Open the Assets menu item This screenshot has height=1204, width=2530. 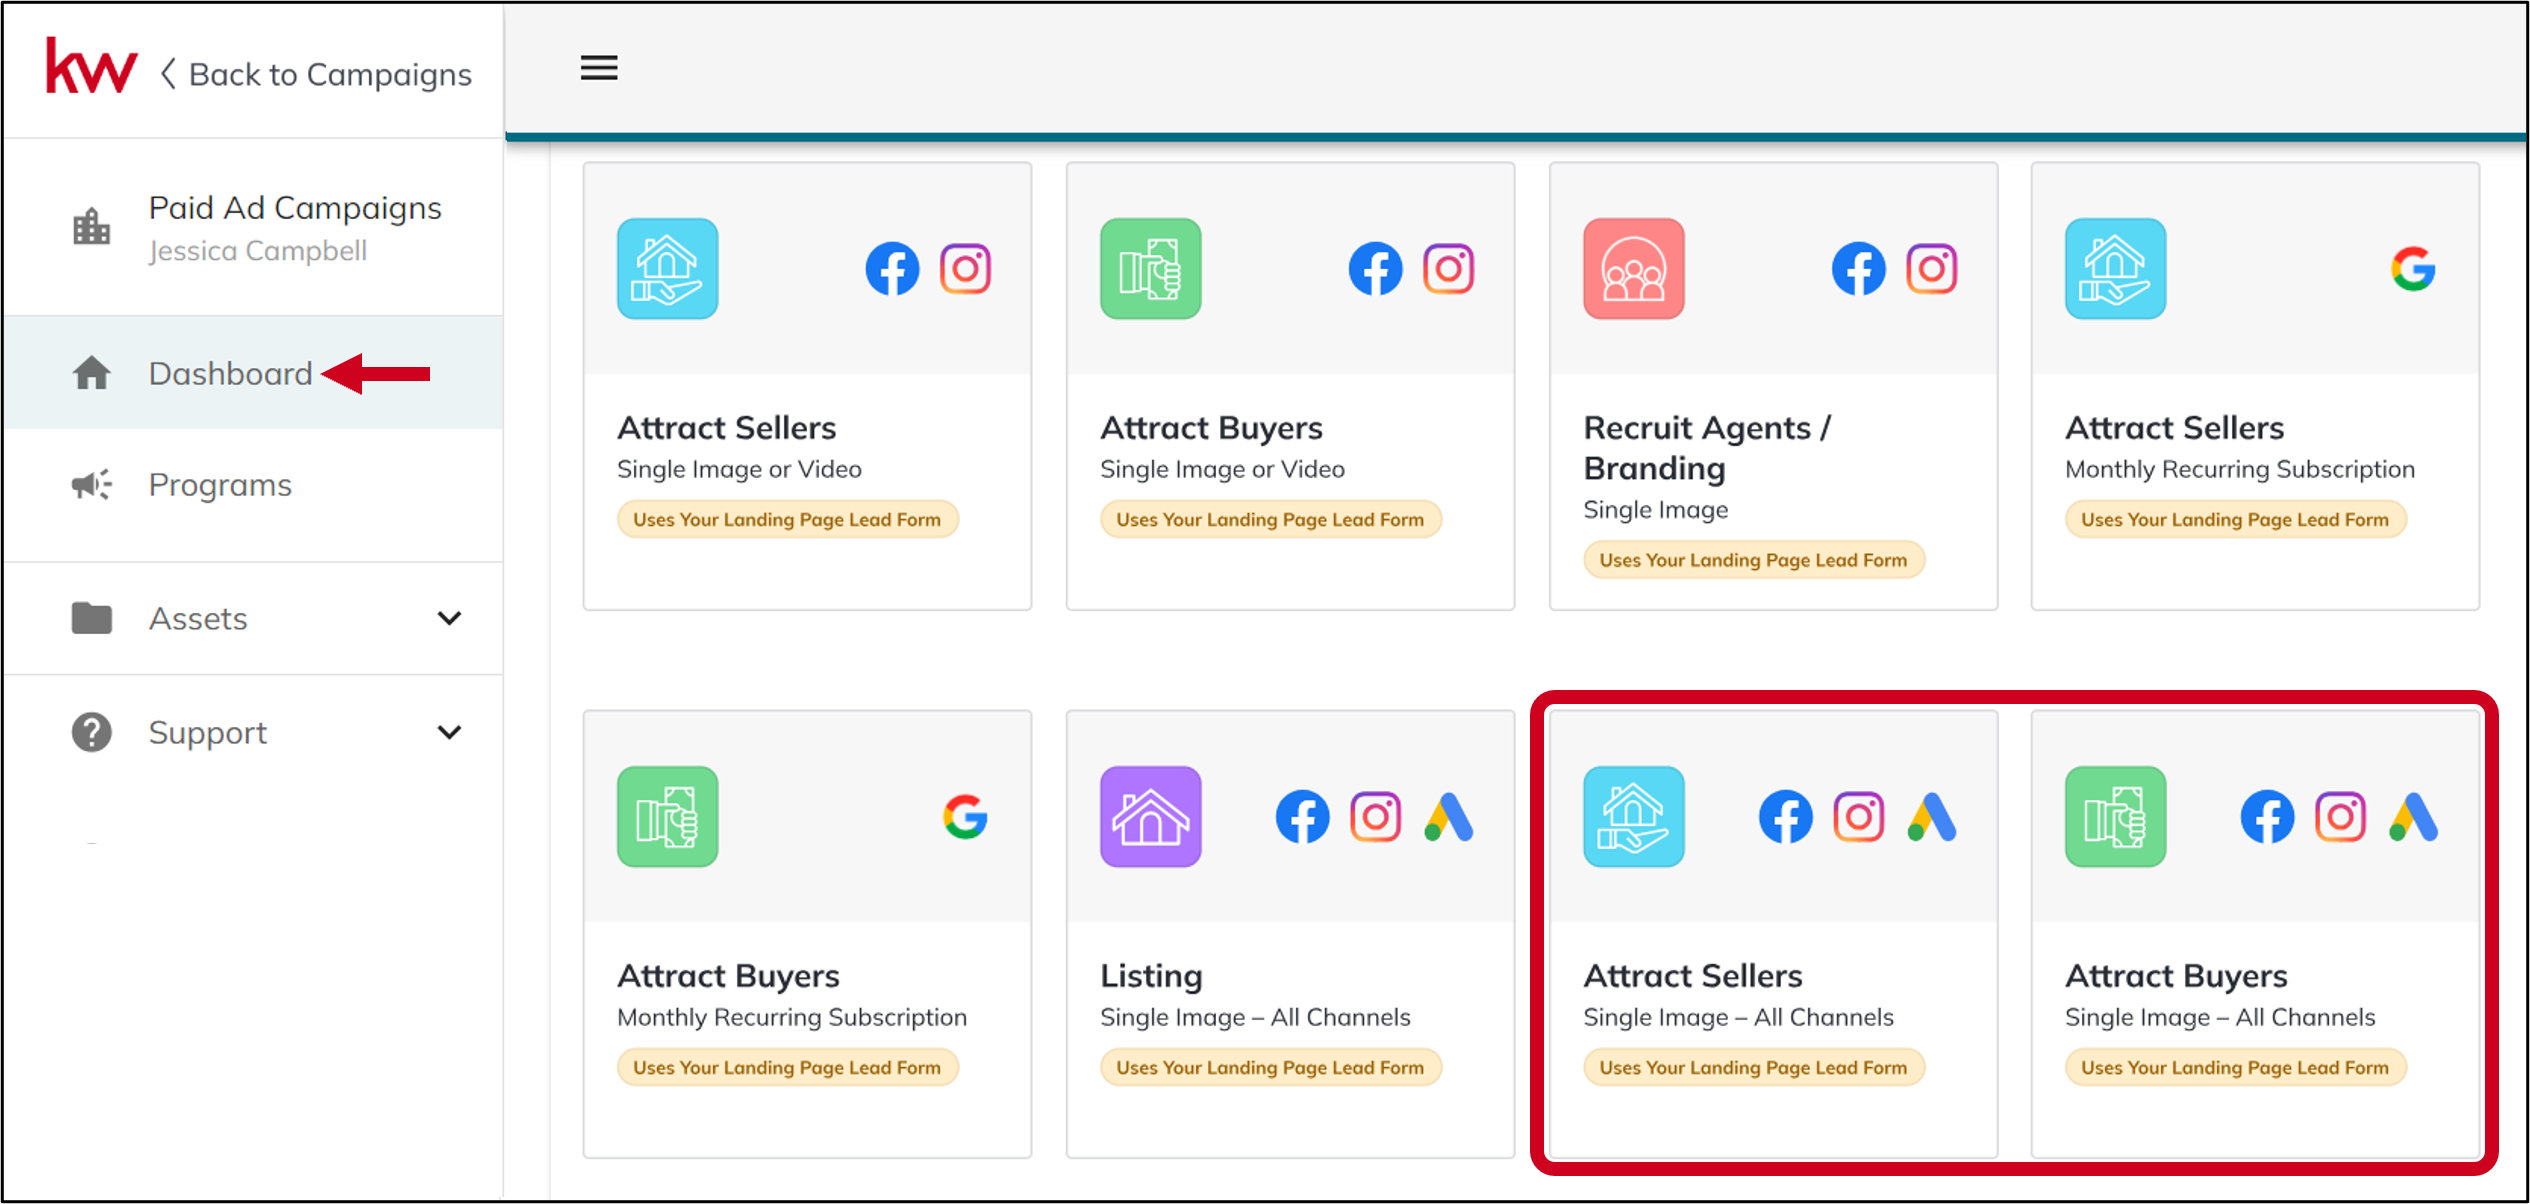[x=253, y=618]
